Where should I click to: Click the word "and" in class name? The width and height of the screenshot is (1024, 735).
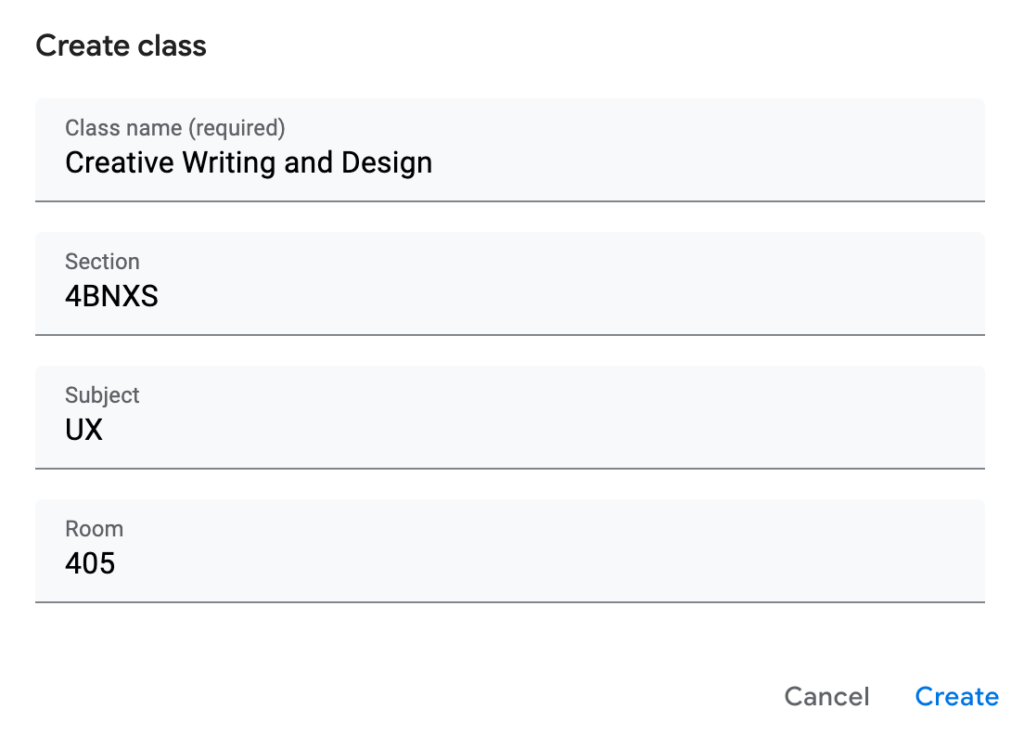[308, 163]
